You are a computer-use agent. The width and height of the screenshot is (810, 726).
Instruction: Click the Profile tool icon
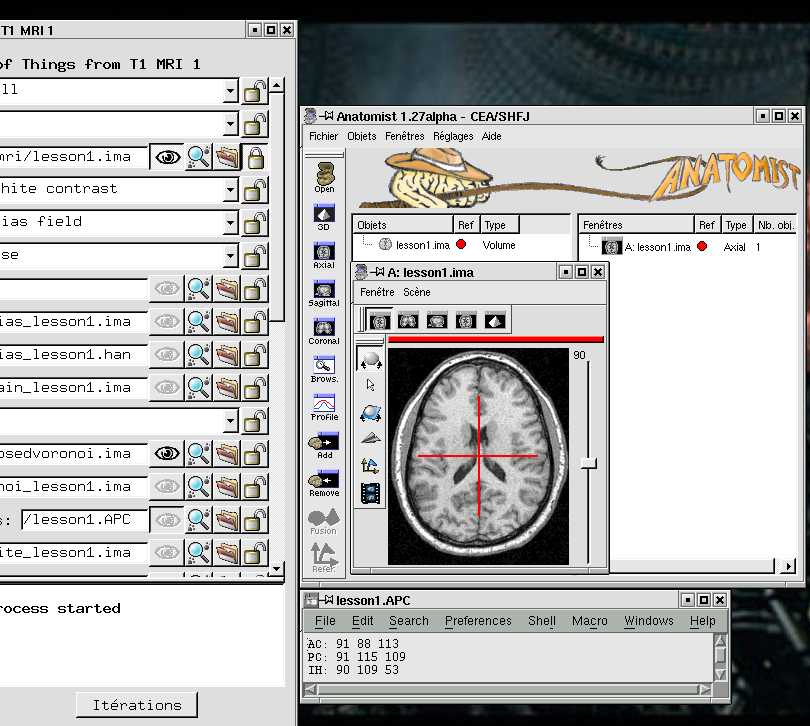click(324, 404)
